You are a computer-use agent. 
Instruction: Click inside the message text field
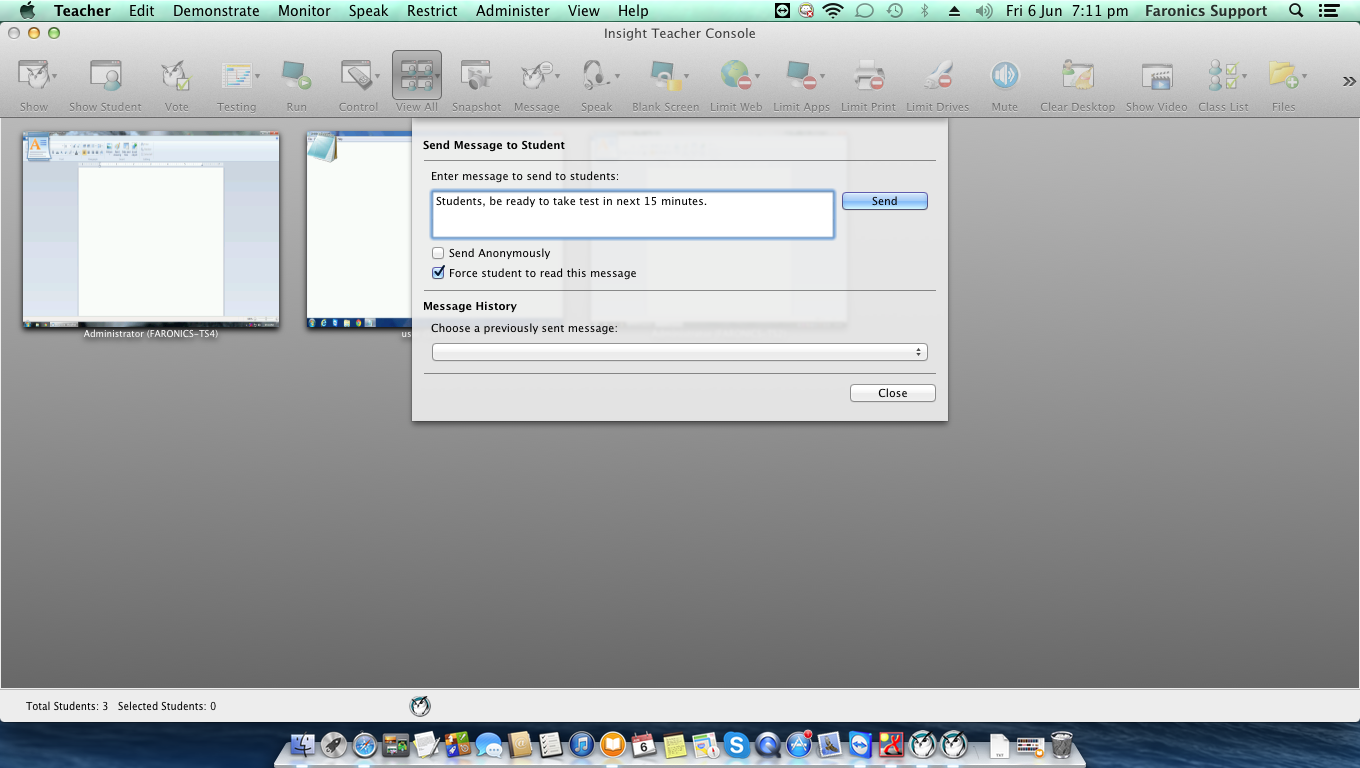pos(632,215)
